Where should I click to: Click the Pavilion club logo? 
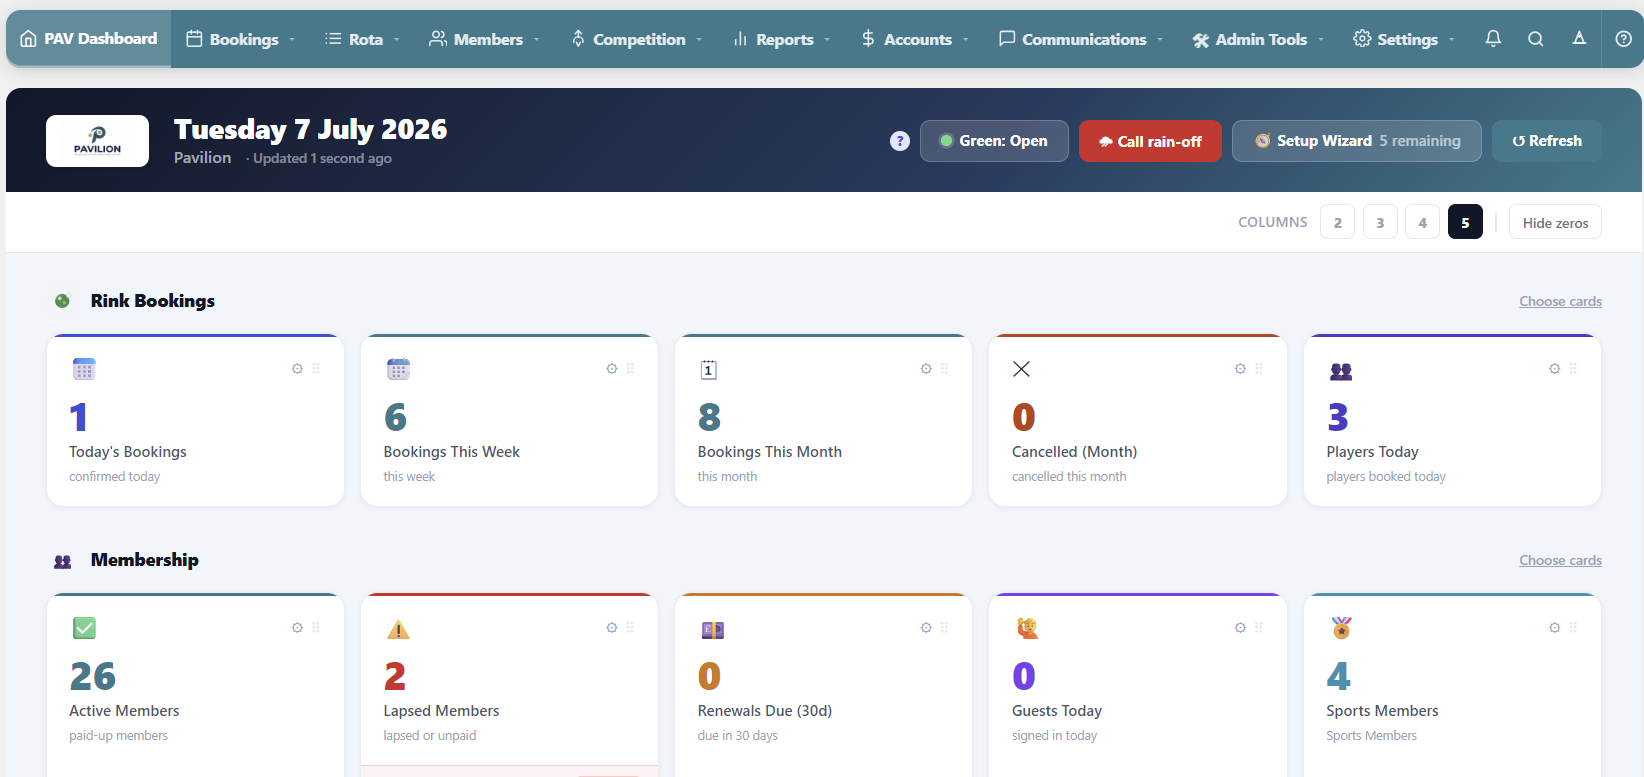[x=97, y=141]
